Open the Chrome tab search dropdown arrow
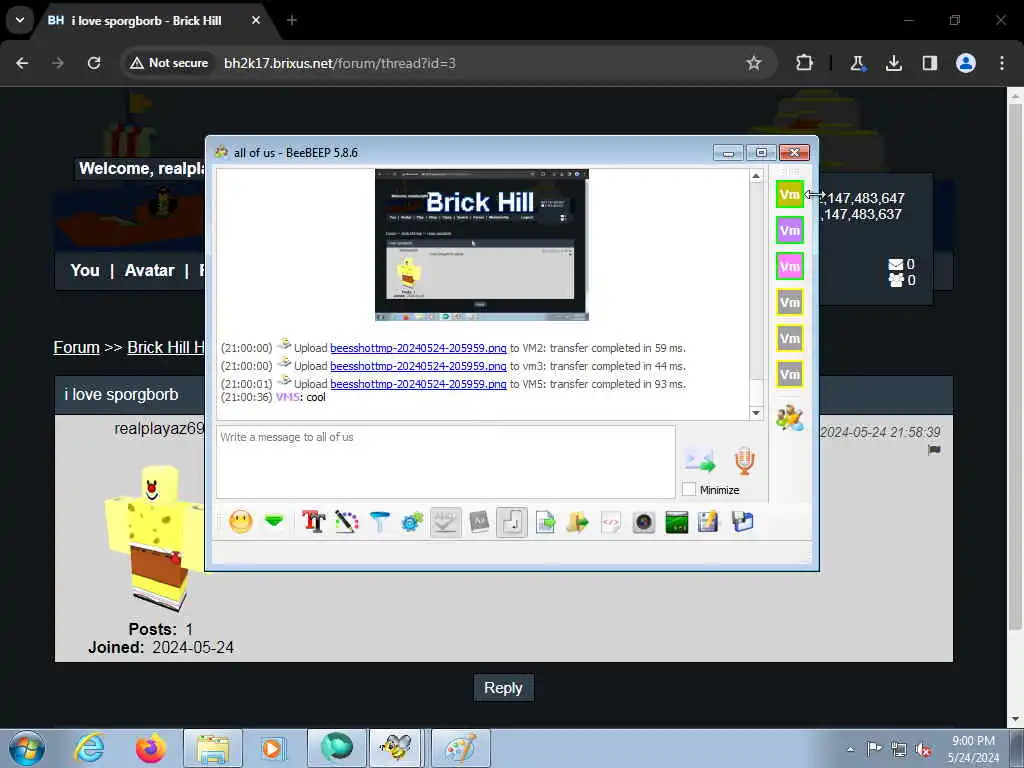This screenshot has height=768, width=1024. [x=20, y=20]
